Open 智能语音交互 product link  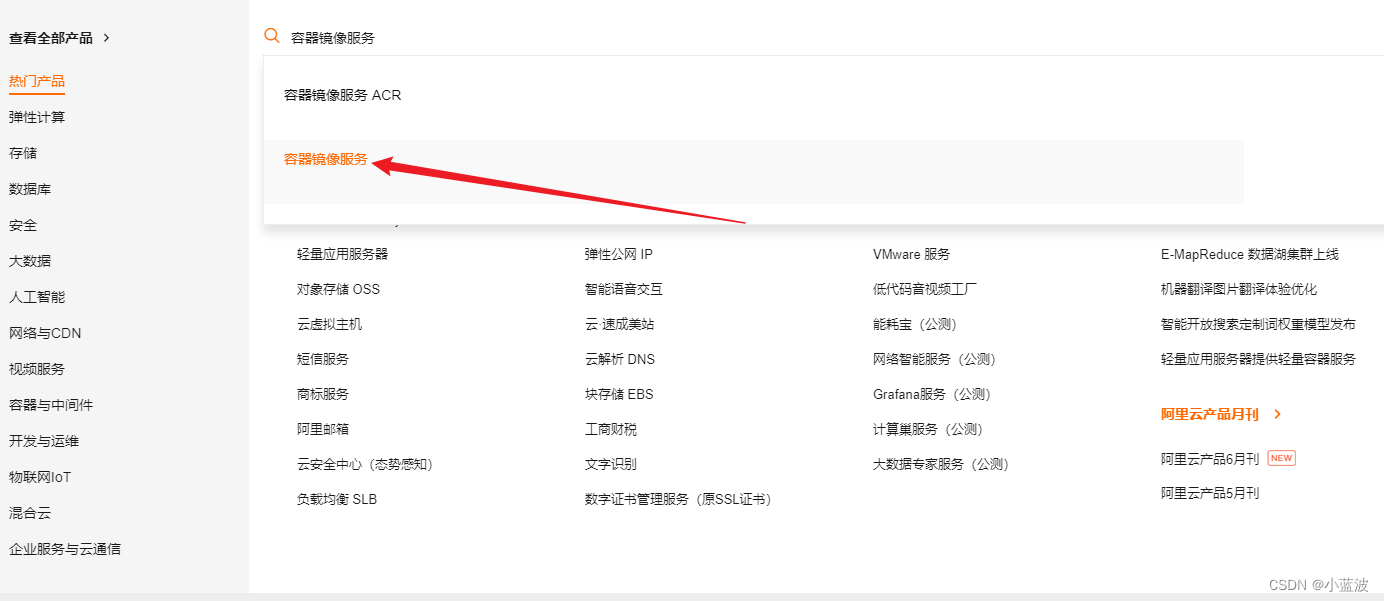(x=624, y=289)
